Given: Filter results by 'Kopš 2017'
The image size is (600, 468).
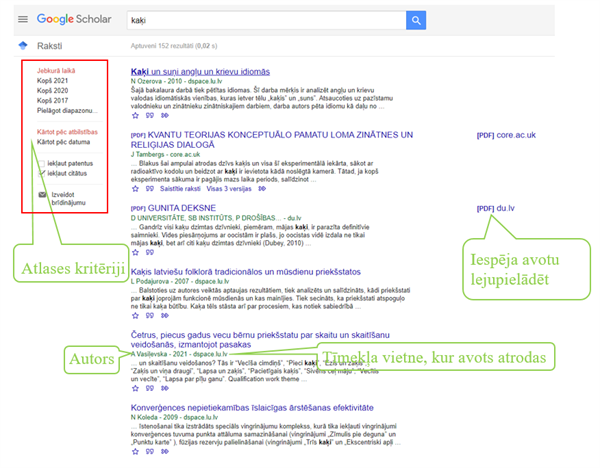Looking at the screenshot, I should [x=52, y=101].
